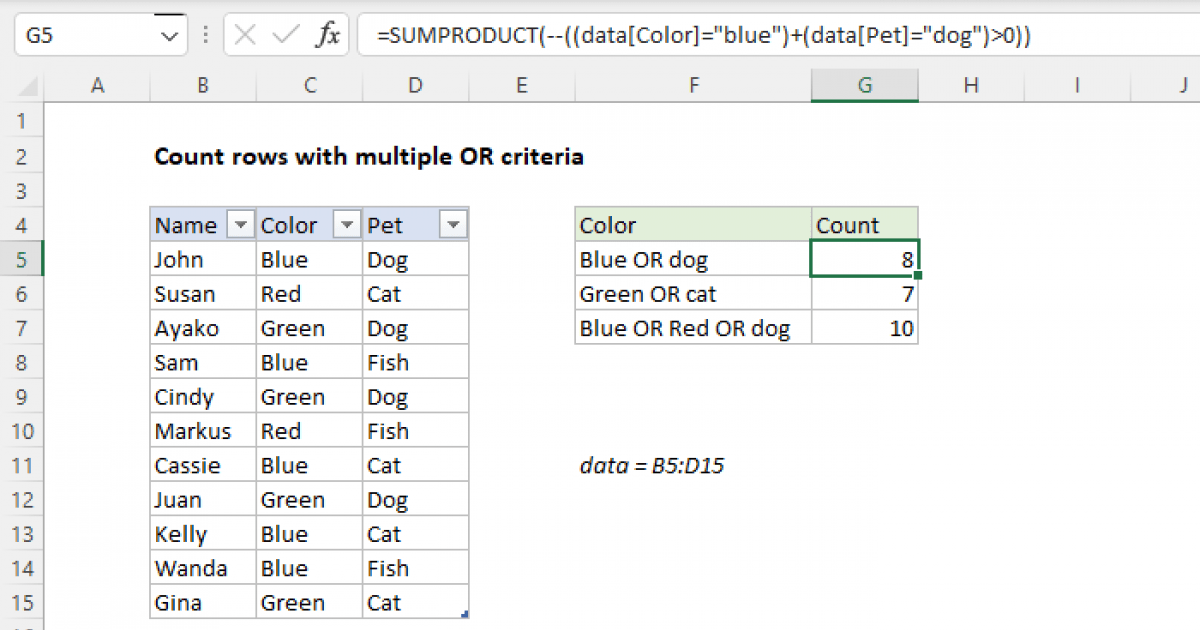Viewport: 1200px width, 630px height.
Task: Select row 5 header
Action: point(21,260)
